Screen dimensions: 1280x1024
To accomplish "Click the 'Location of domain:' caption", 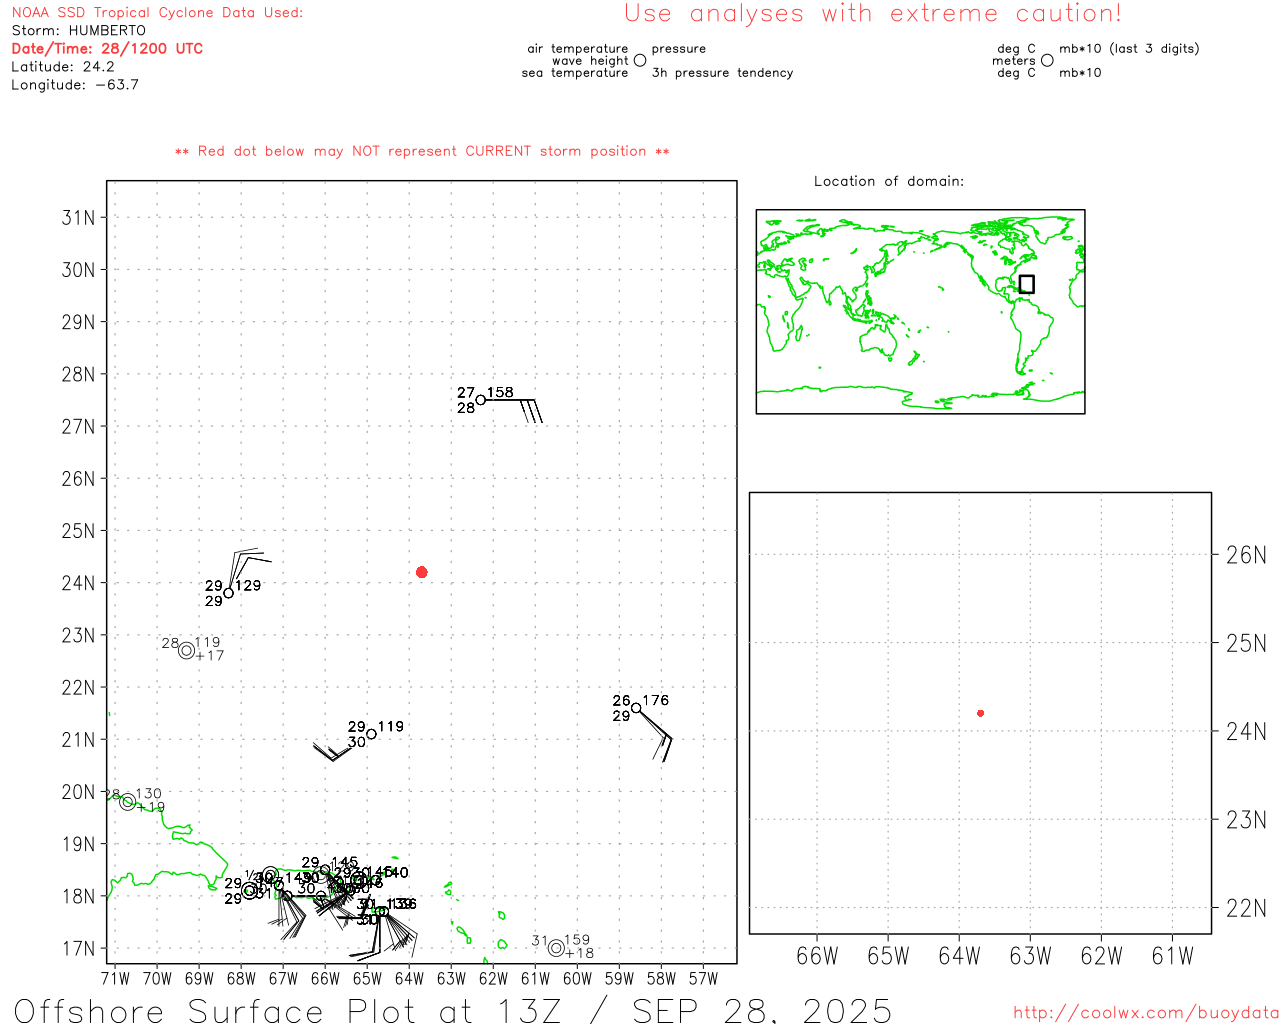I will coord(889,181).
